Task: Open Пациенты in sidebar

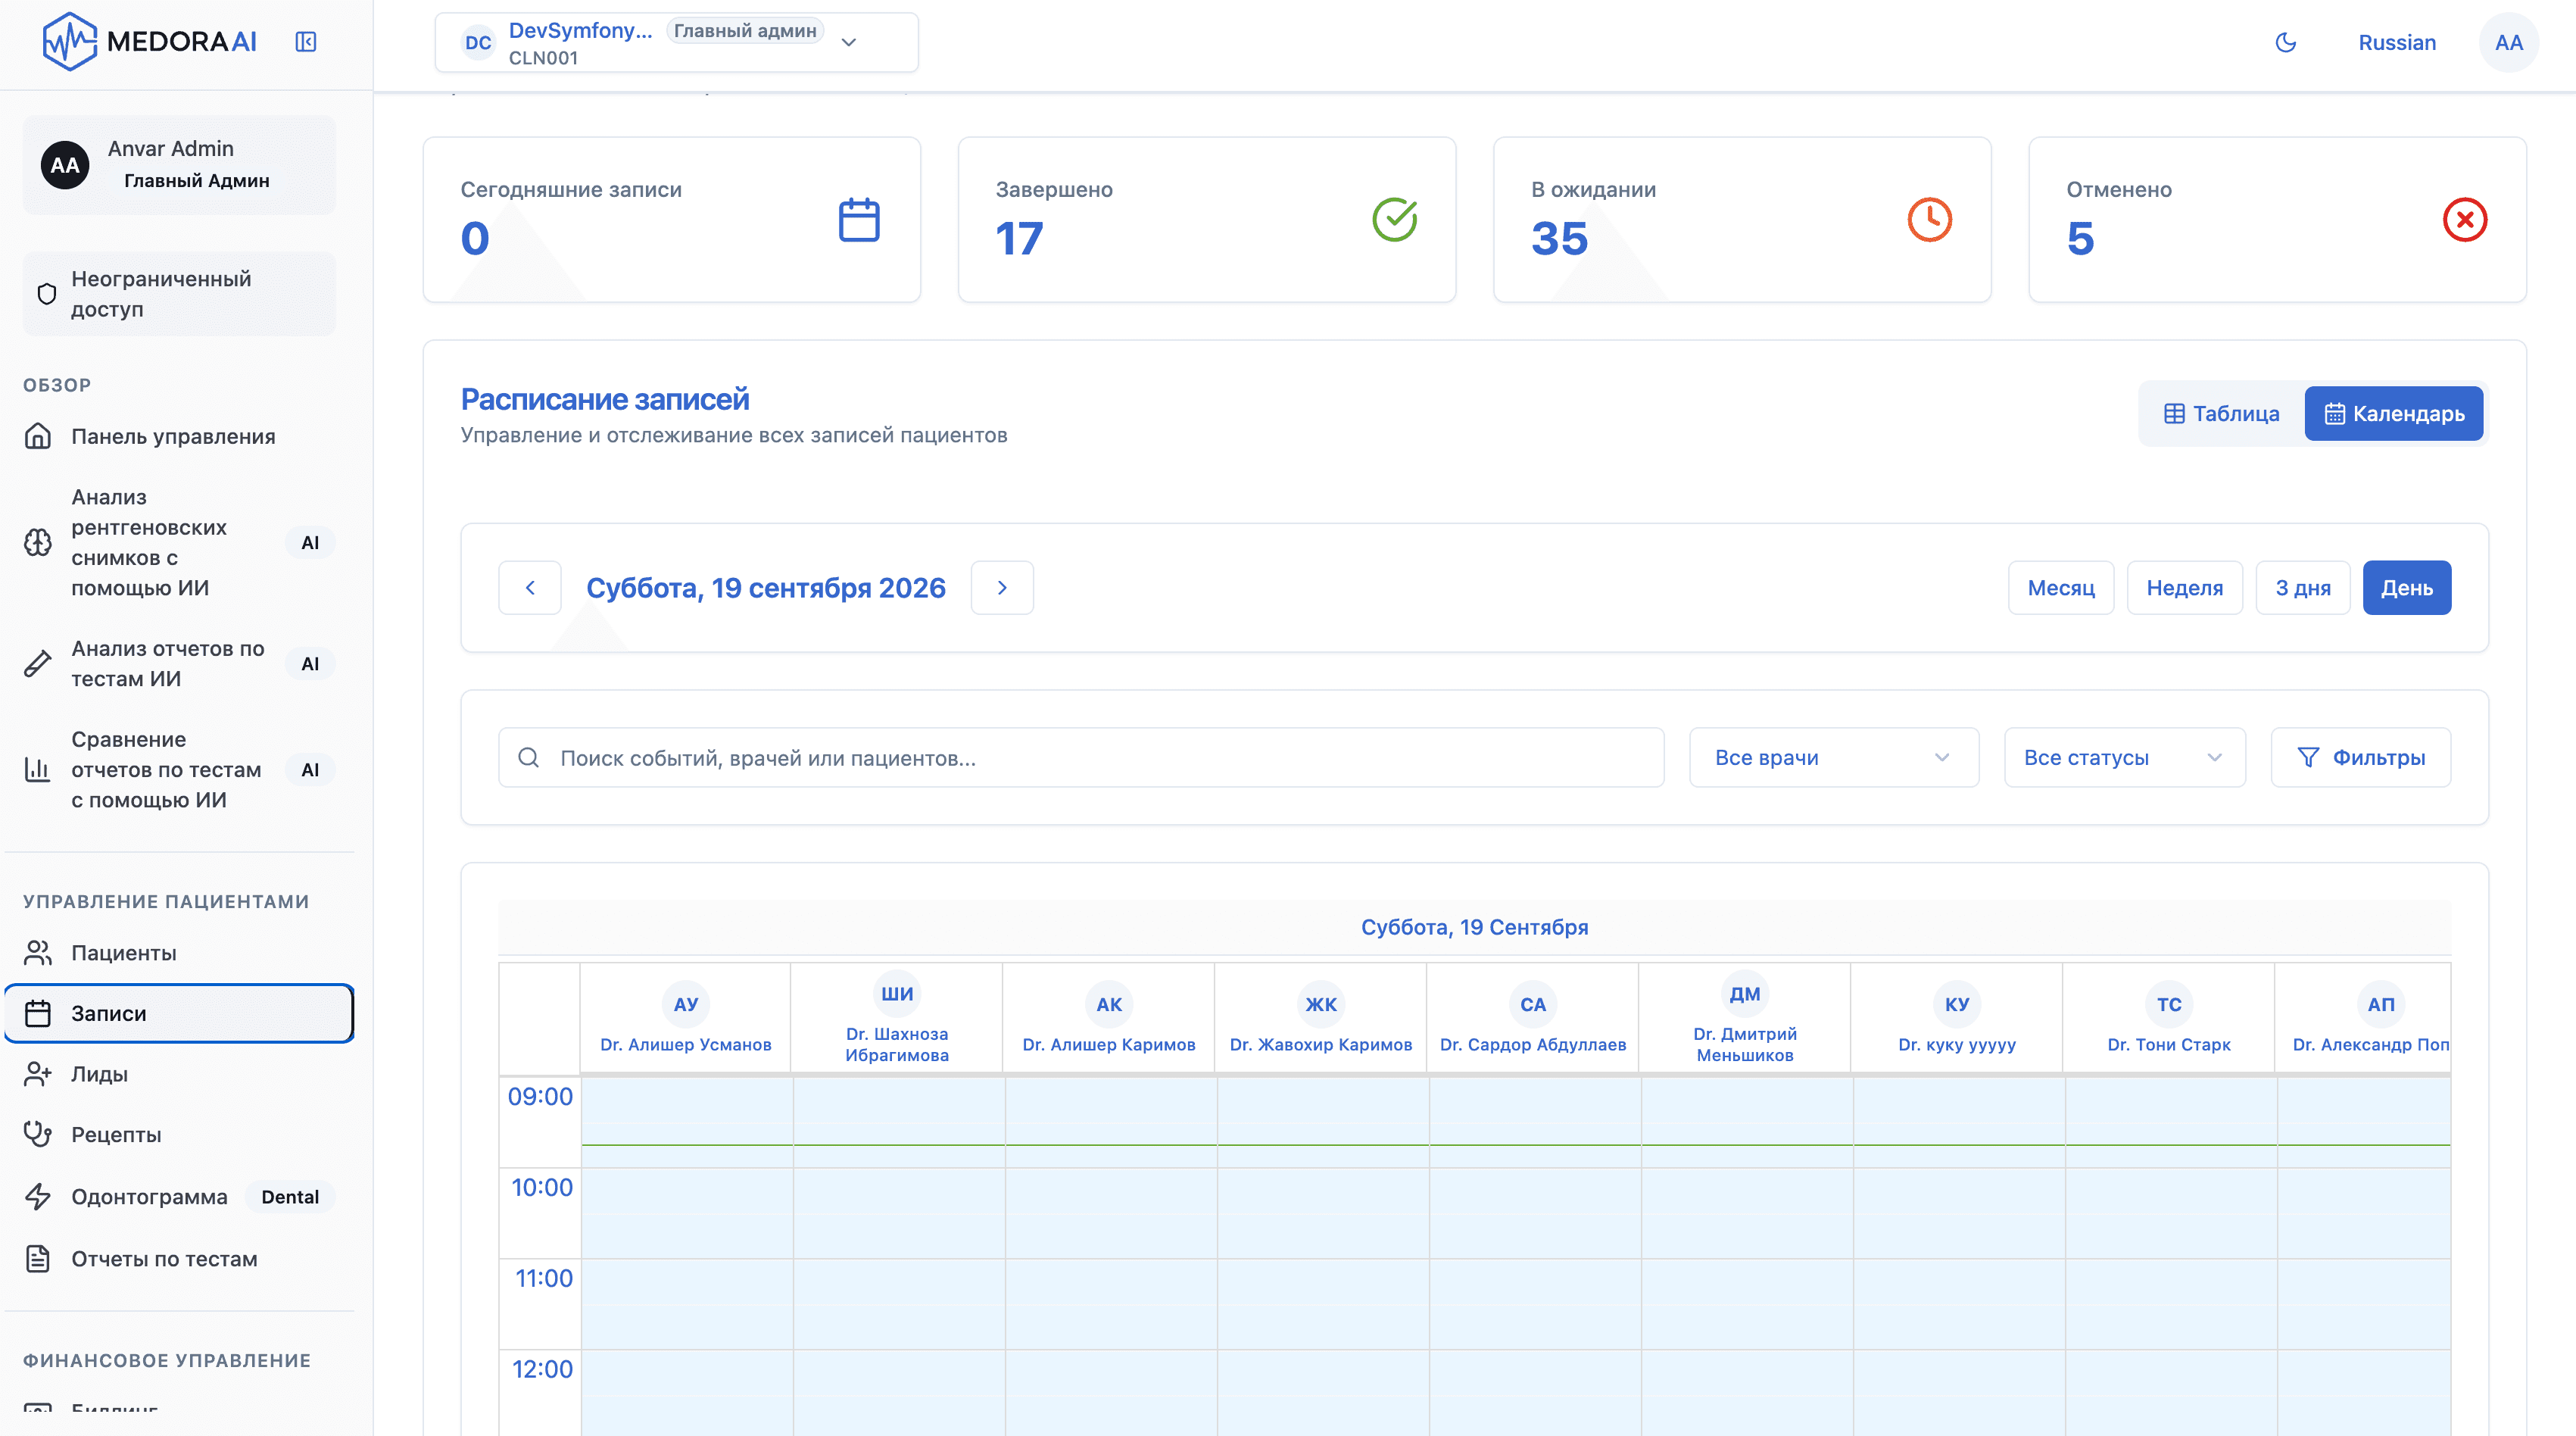Action: [x=179, y=953]
